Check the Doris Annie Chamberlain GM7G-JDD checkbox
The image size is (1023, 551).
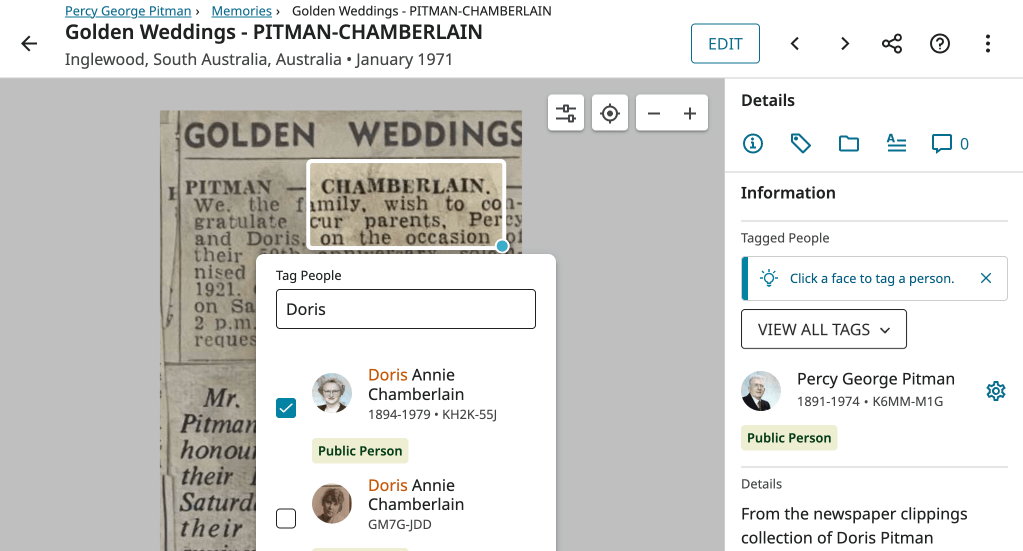(x=286, y=518)
